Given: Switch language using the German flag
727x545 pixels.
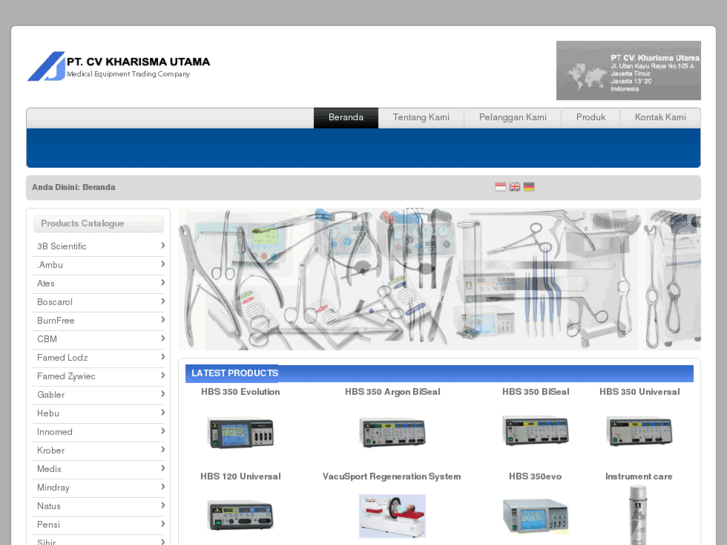Looking at the screenshot, I should point(529,186).
